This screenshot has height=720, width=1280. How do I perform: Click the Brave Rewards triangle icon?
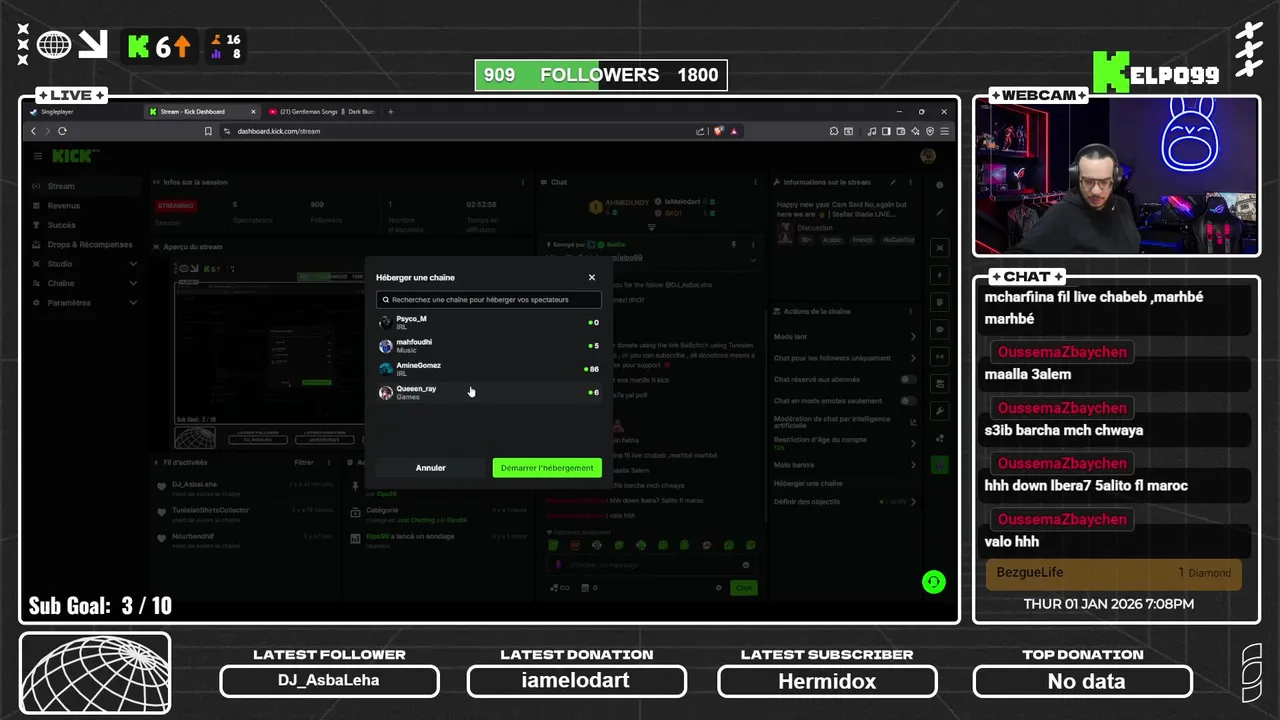(734, 131)
